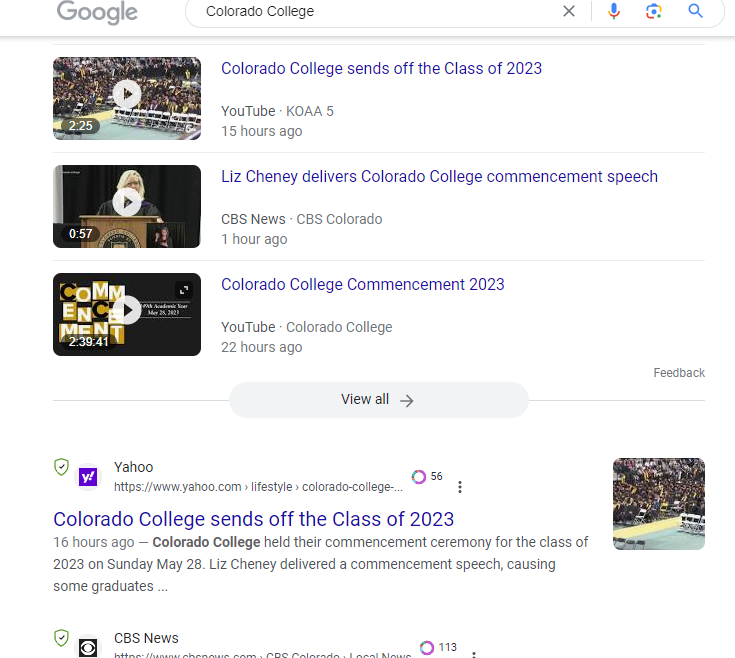The height and width of the screenshot is (658, 735).
Task: Click the Yahoo URL breadcrumb text
Action: [258, 487]
